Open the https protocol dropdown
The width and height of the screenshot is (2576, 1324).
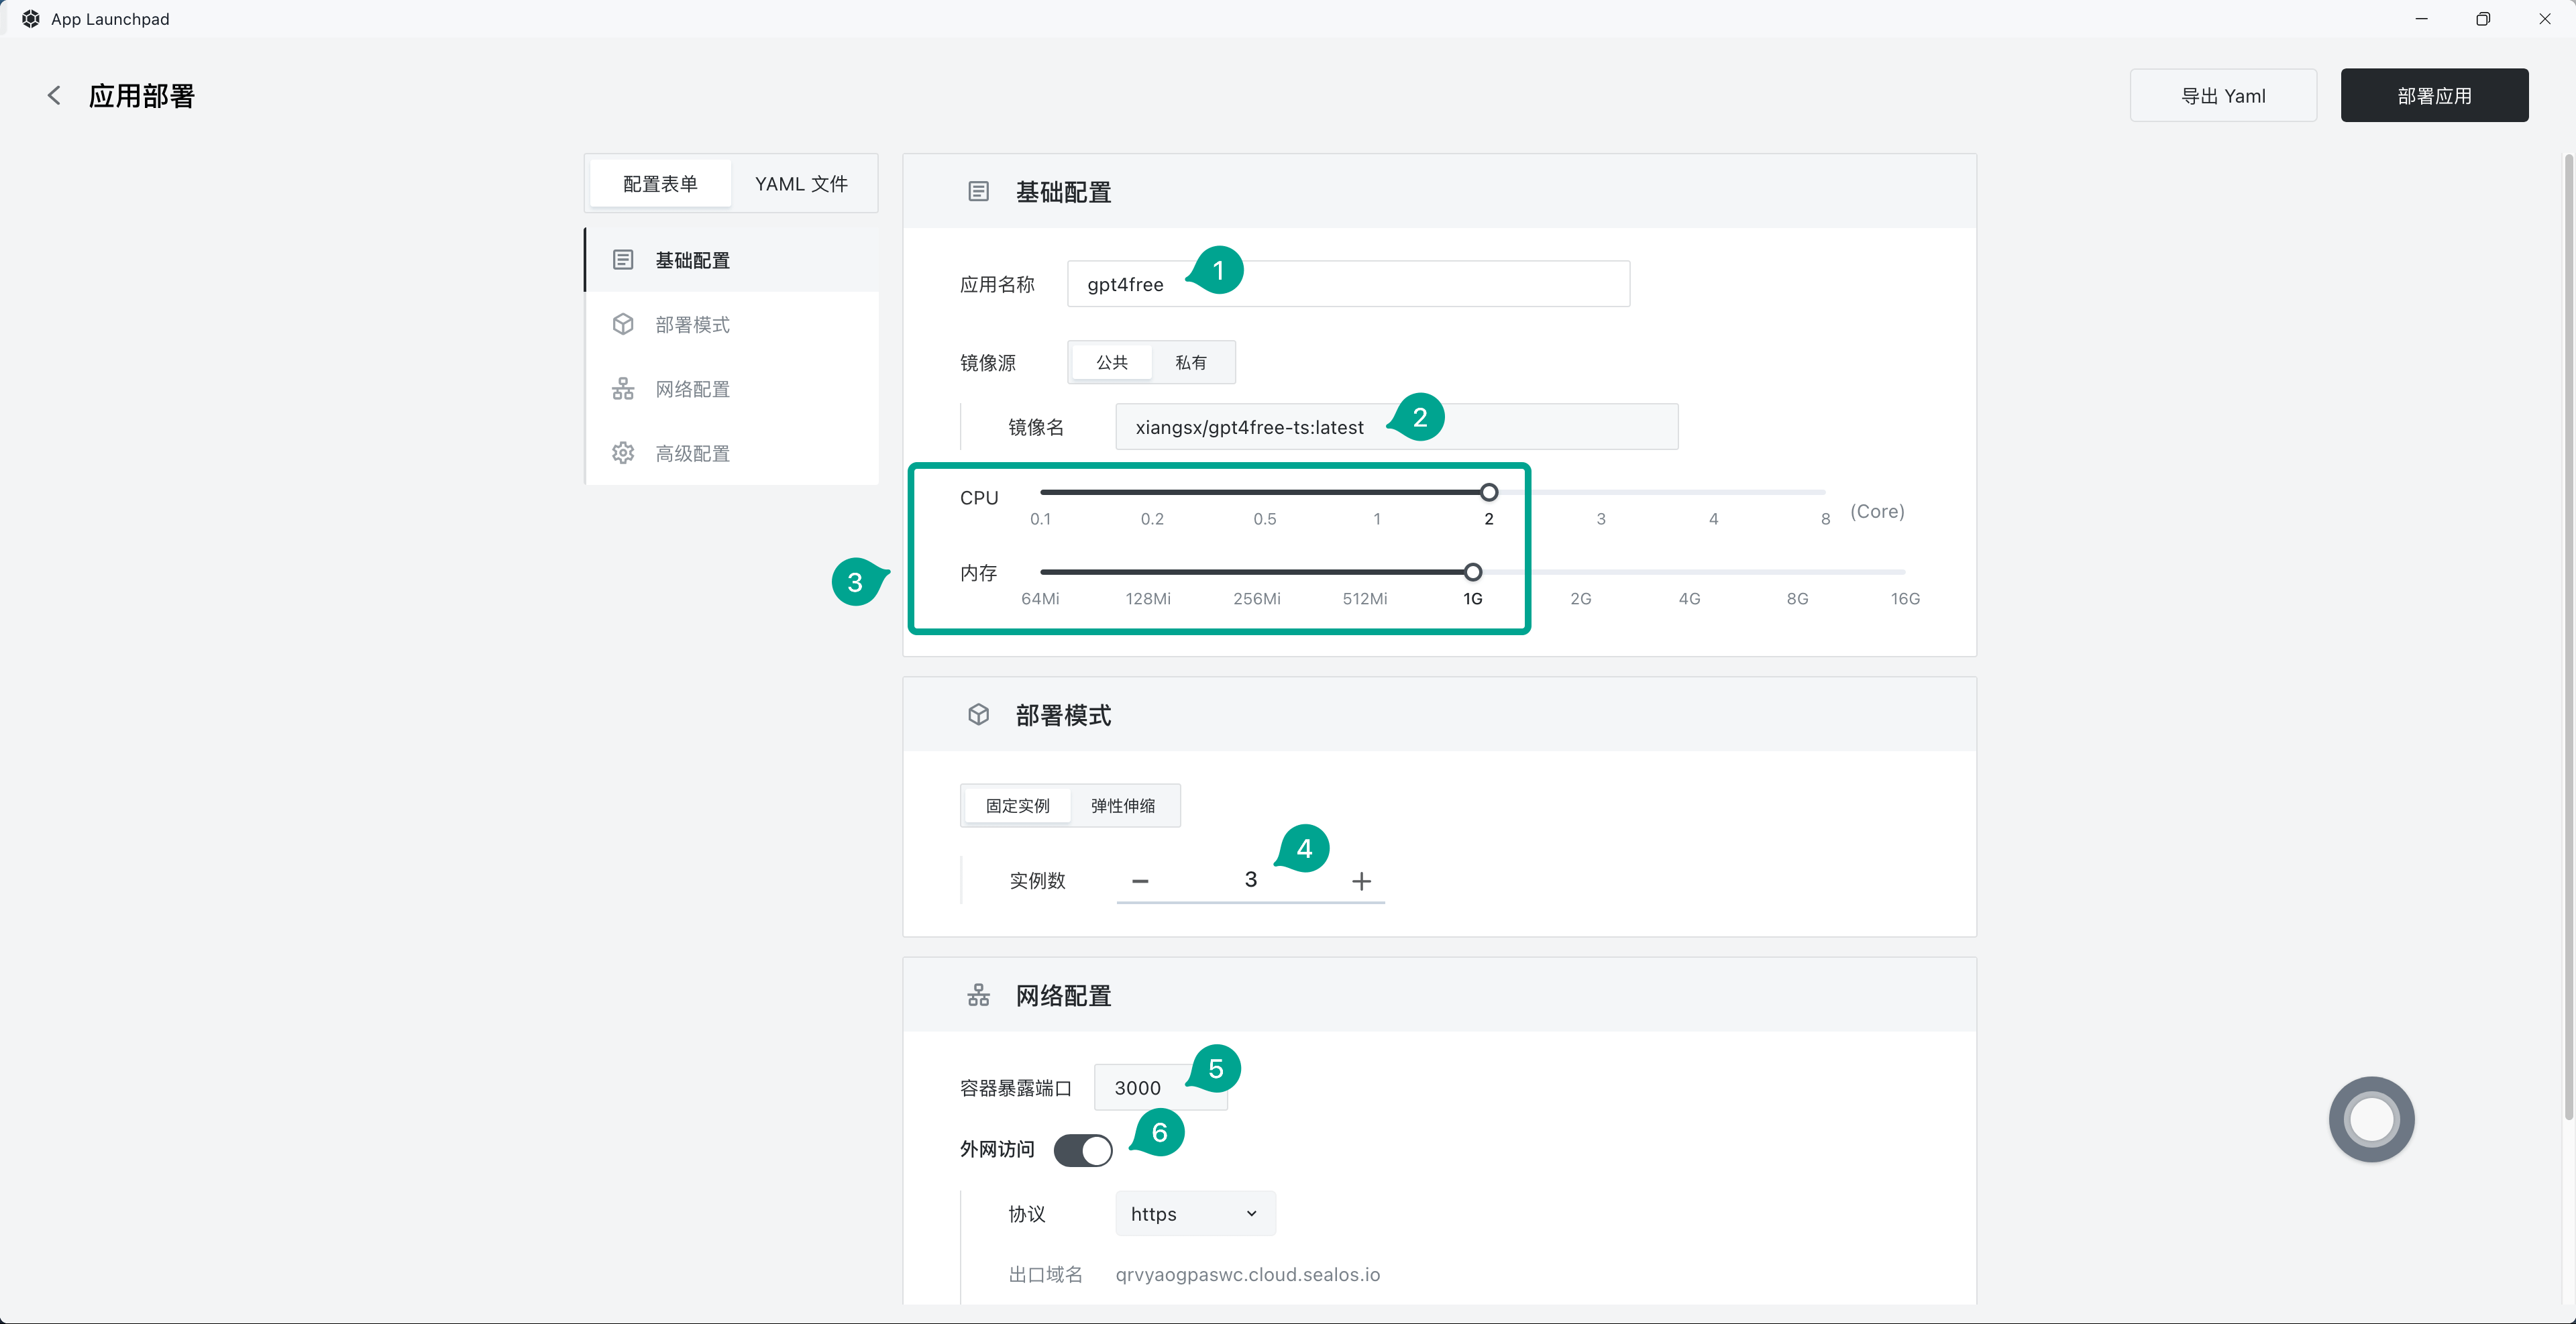1194,1214
